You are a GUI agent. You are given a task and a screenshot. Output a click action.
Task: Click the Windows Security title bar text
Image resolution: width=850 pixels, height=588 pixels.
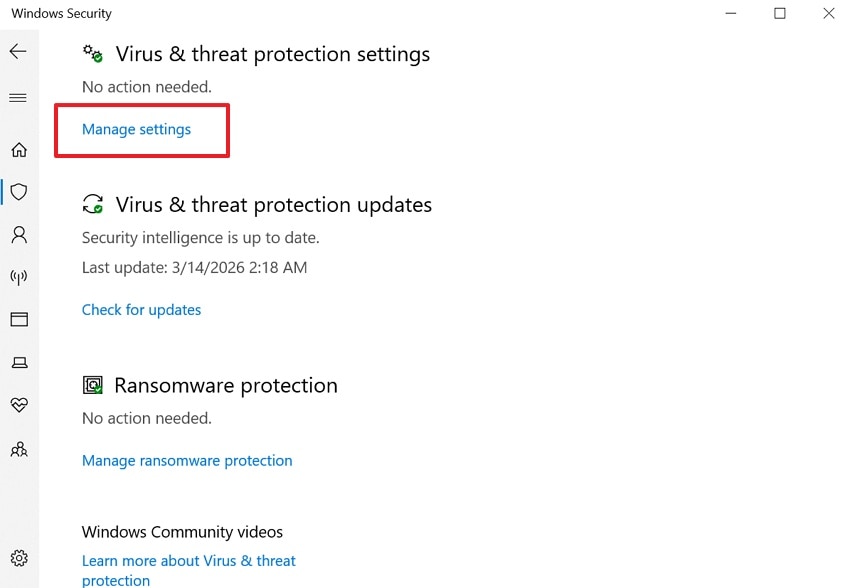click(61, 13)
